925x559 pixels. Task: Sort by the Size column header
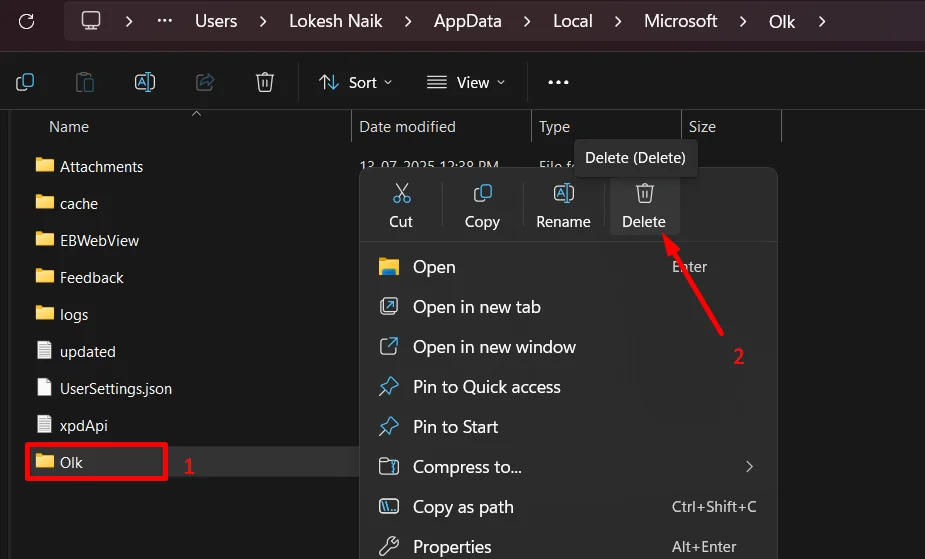[x=702, y=127]
